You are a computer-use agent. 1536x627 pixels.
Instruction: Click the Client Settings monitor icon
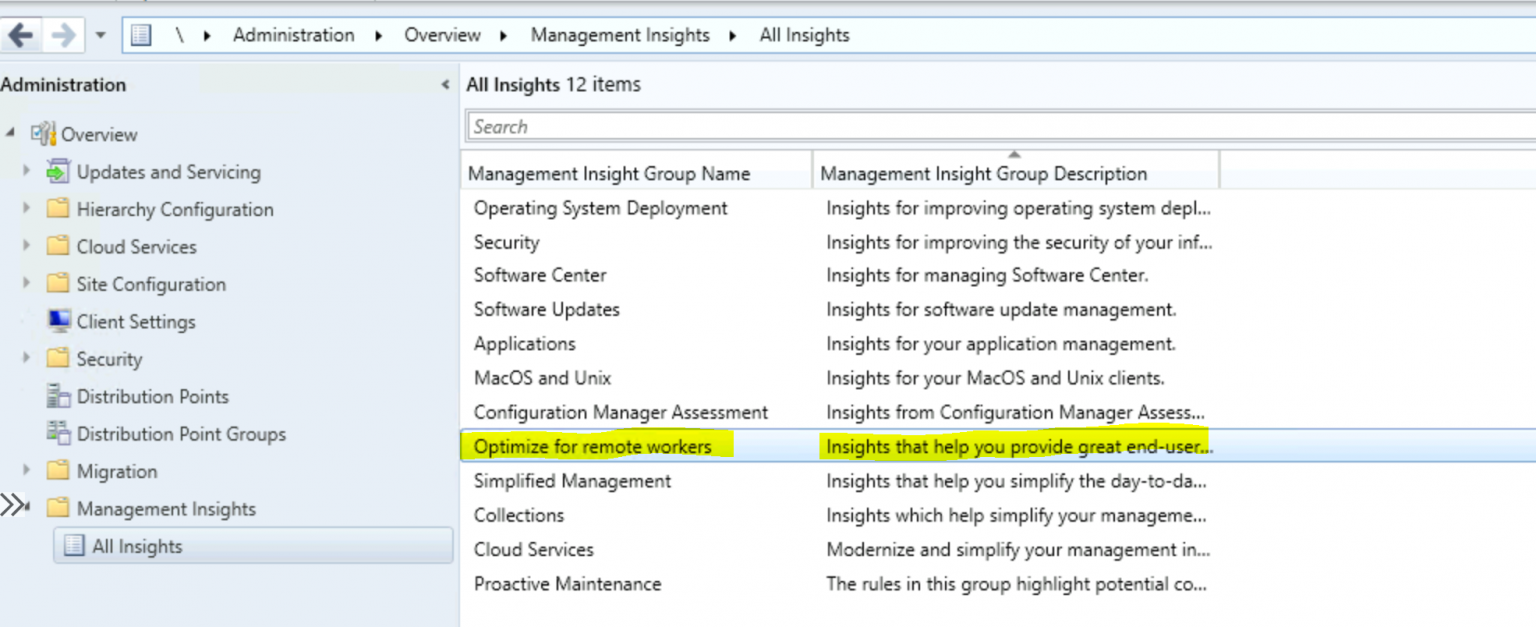click(60, 321)
